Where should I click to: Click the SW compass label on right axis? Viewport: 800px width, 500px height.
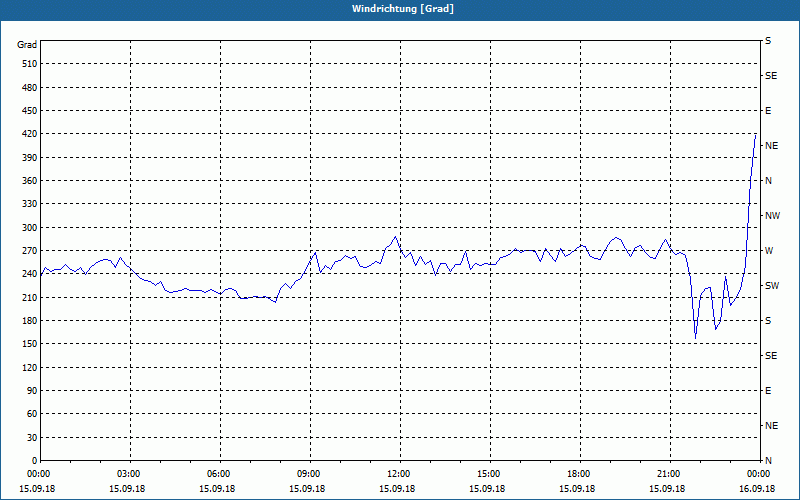tap(772, 286)
